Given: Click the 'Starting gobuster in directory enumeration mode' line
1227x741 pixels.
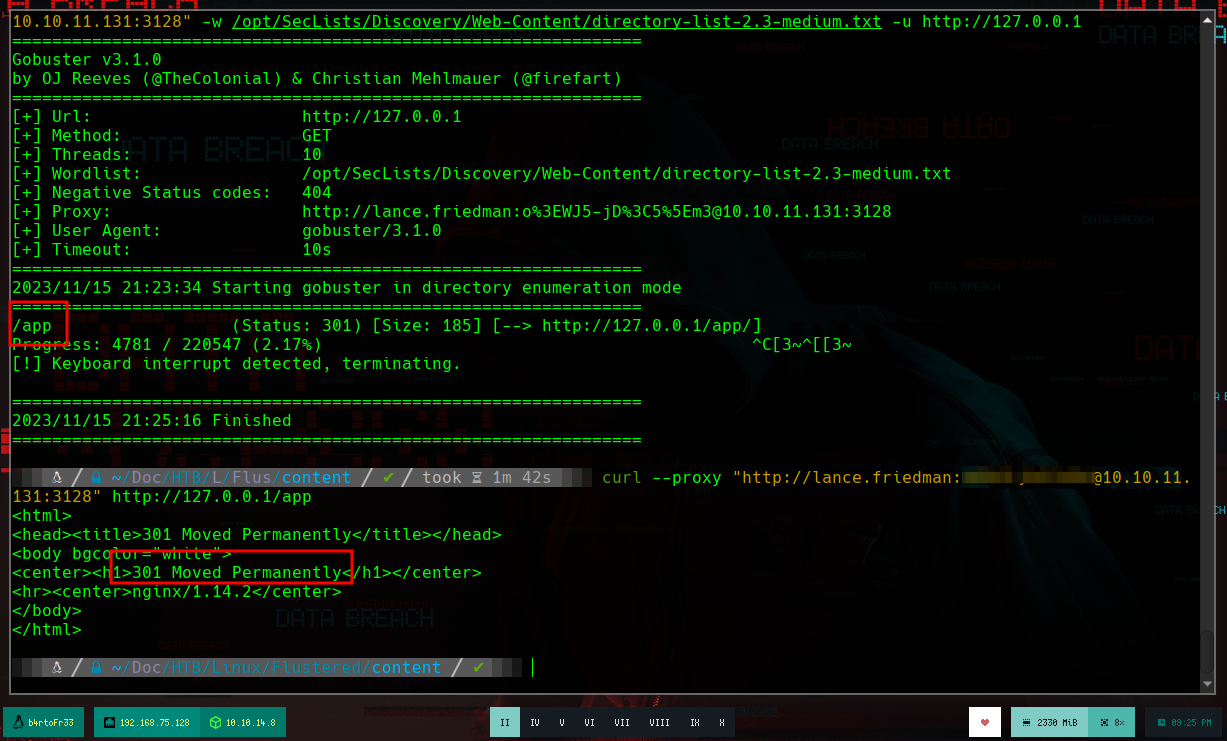Looking at the screenshot, I should (347, 288).
